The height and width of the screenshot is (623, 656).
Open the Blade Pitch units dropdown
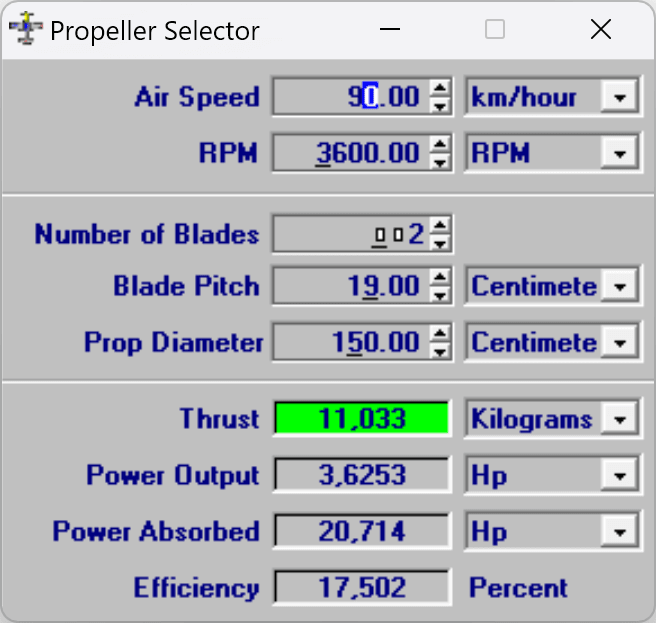(x=622, y=287)
